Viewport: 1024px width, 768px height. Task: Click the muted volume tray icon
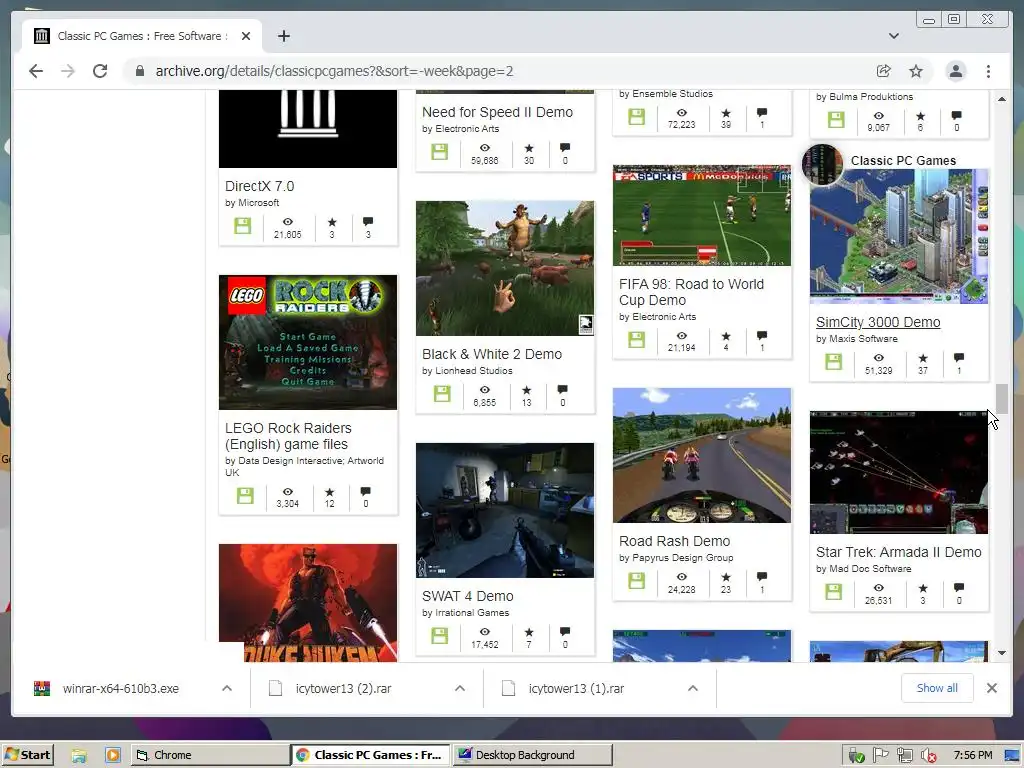(927, 756)
